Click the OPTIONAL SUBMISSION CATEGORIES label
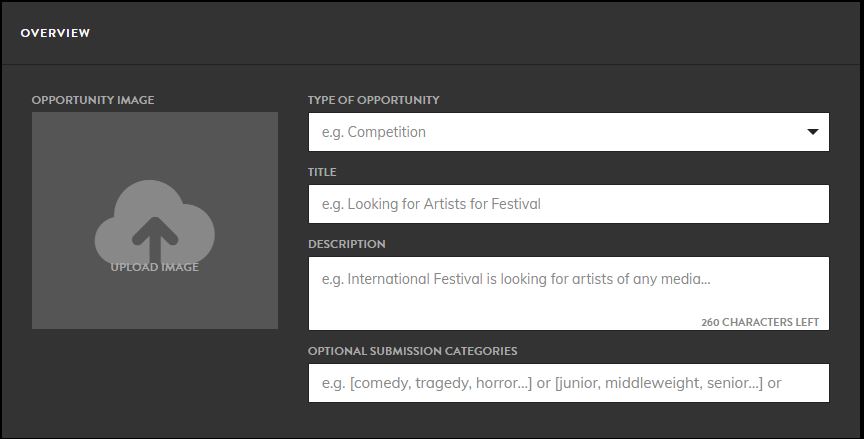Image resolution: width=864 pixels, height=439 pixels. [x=413, y=351]
